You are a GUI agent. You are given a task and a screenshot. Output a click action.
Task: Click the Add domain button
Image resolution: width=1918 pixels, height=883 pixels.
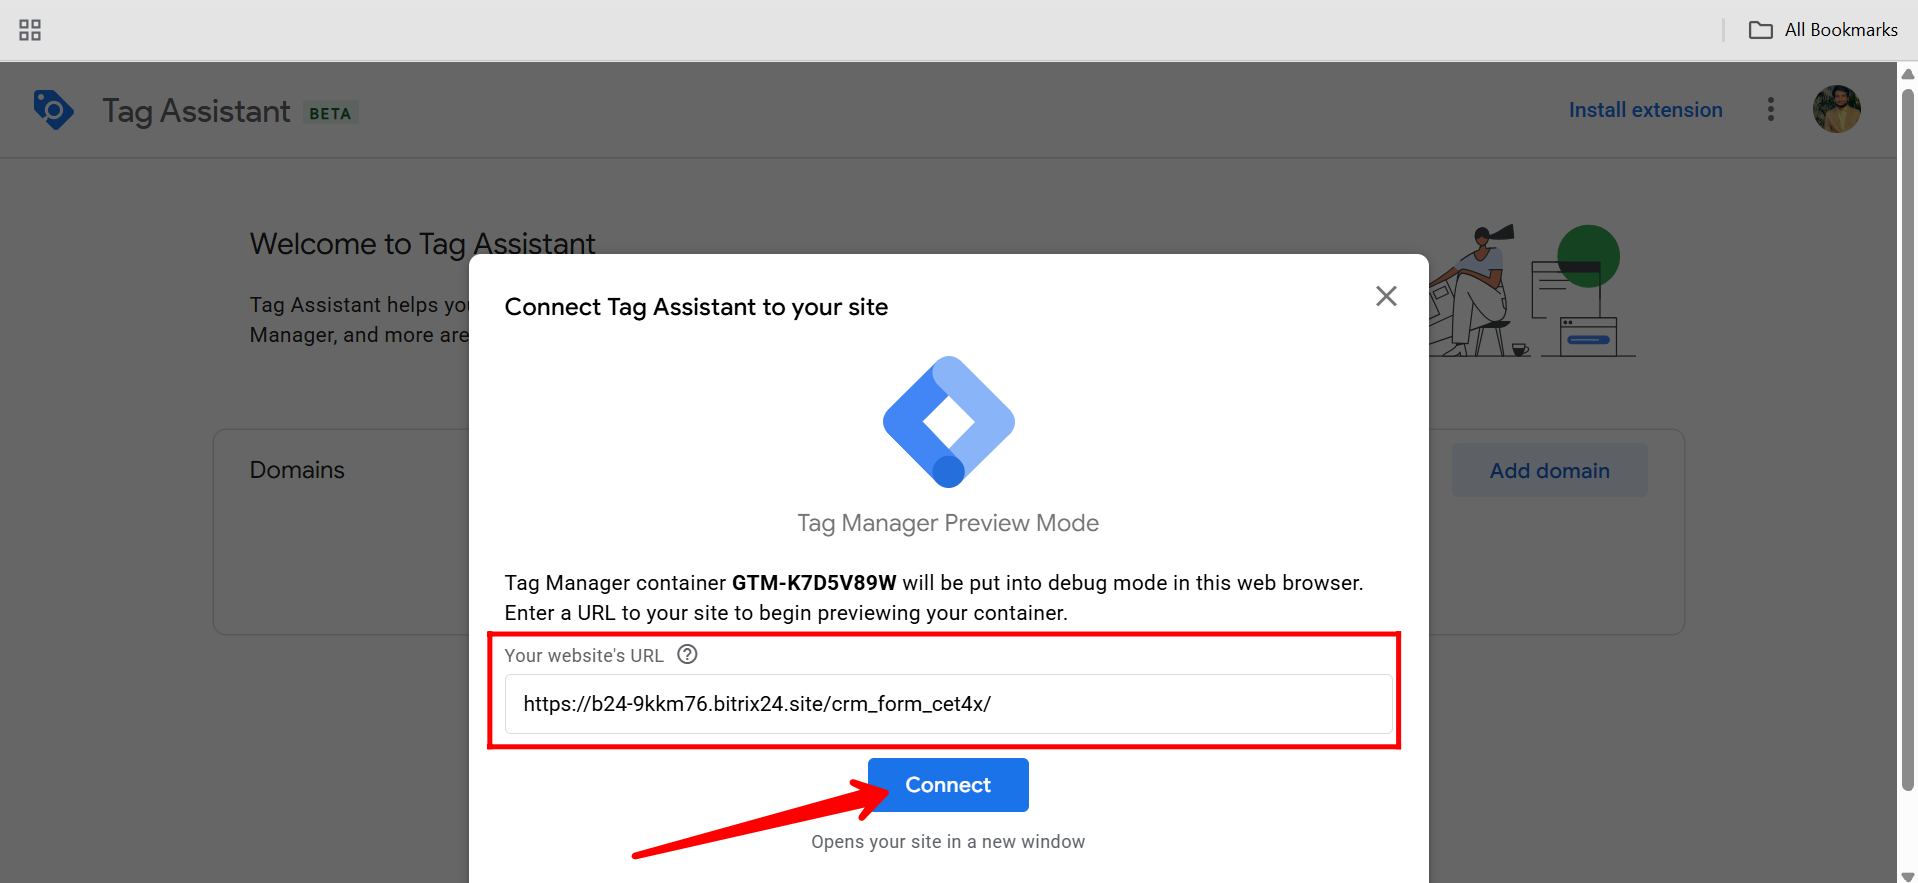[1549, 470]
